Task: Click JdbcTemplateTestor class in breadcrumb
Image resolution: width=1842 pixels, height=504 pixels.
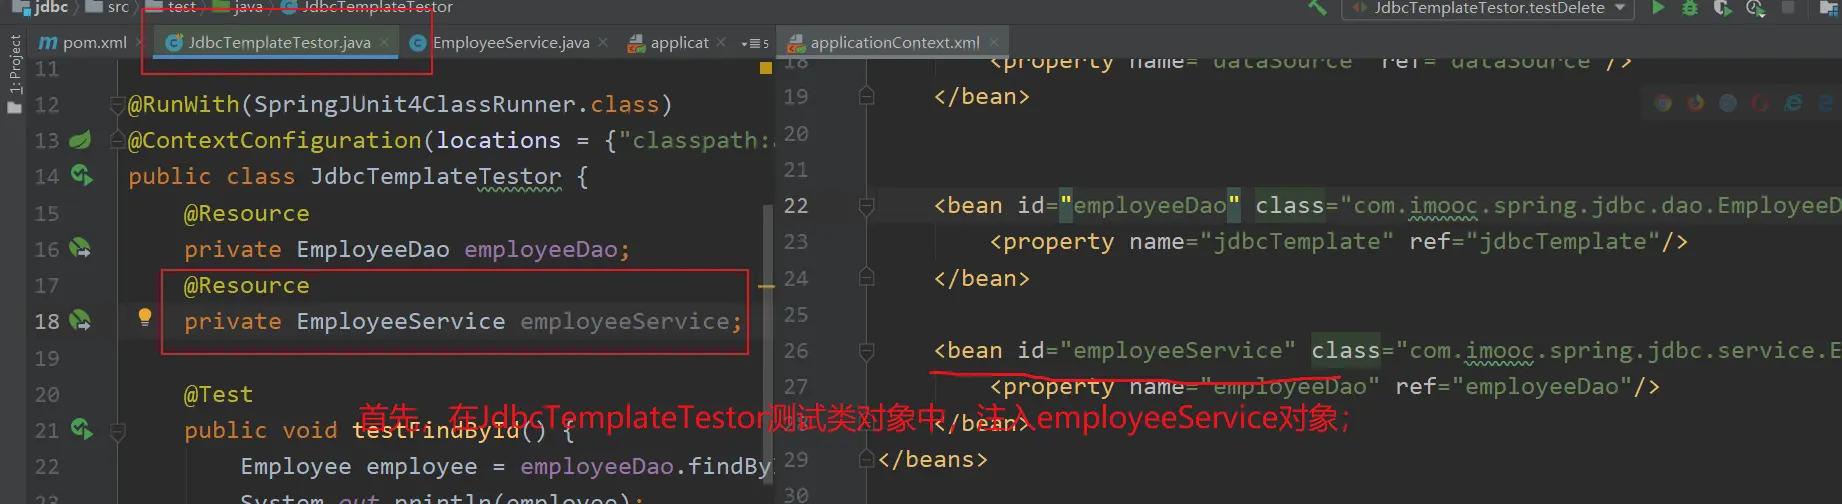Action: point(367,8)
